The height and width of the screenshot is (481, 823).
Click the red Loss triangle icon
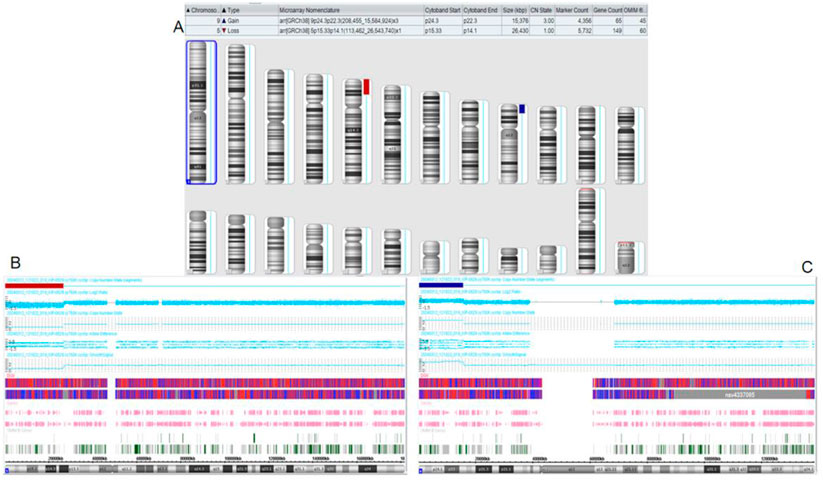coord(224,31)
